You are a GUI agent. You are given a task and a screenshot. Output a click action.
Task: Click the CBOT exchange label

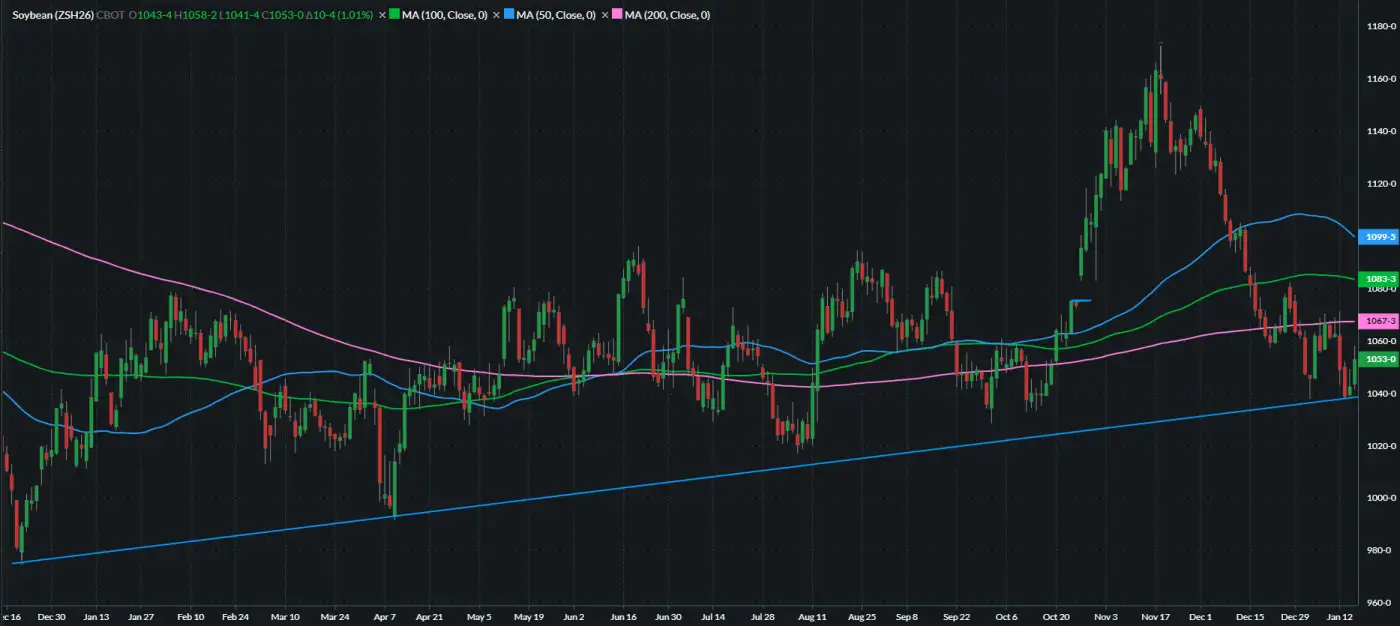pyautogui.click(x=110, y=15)
